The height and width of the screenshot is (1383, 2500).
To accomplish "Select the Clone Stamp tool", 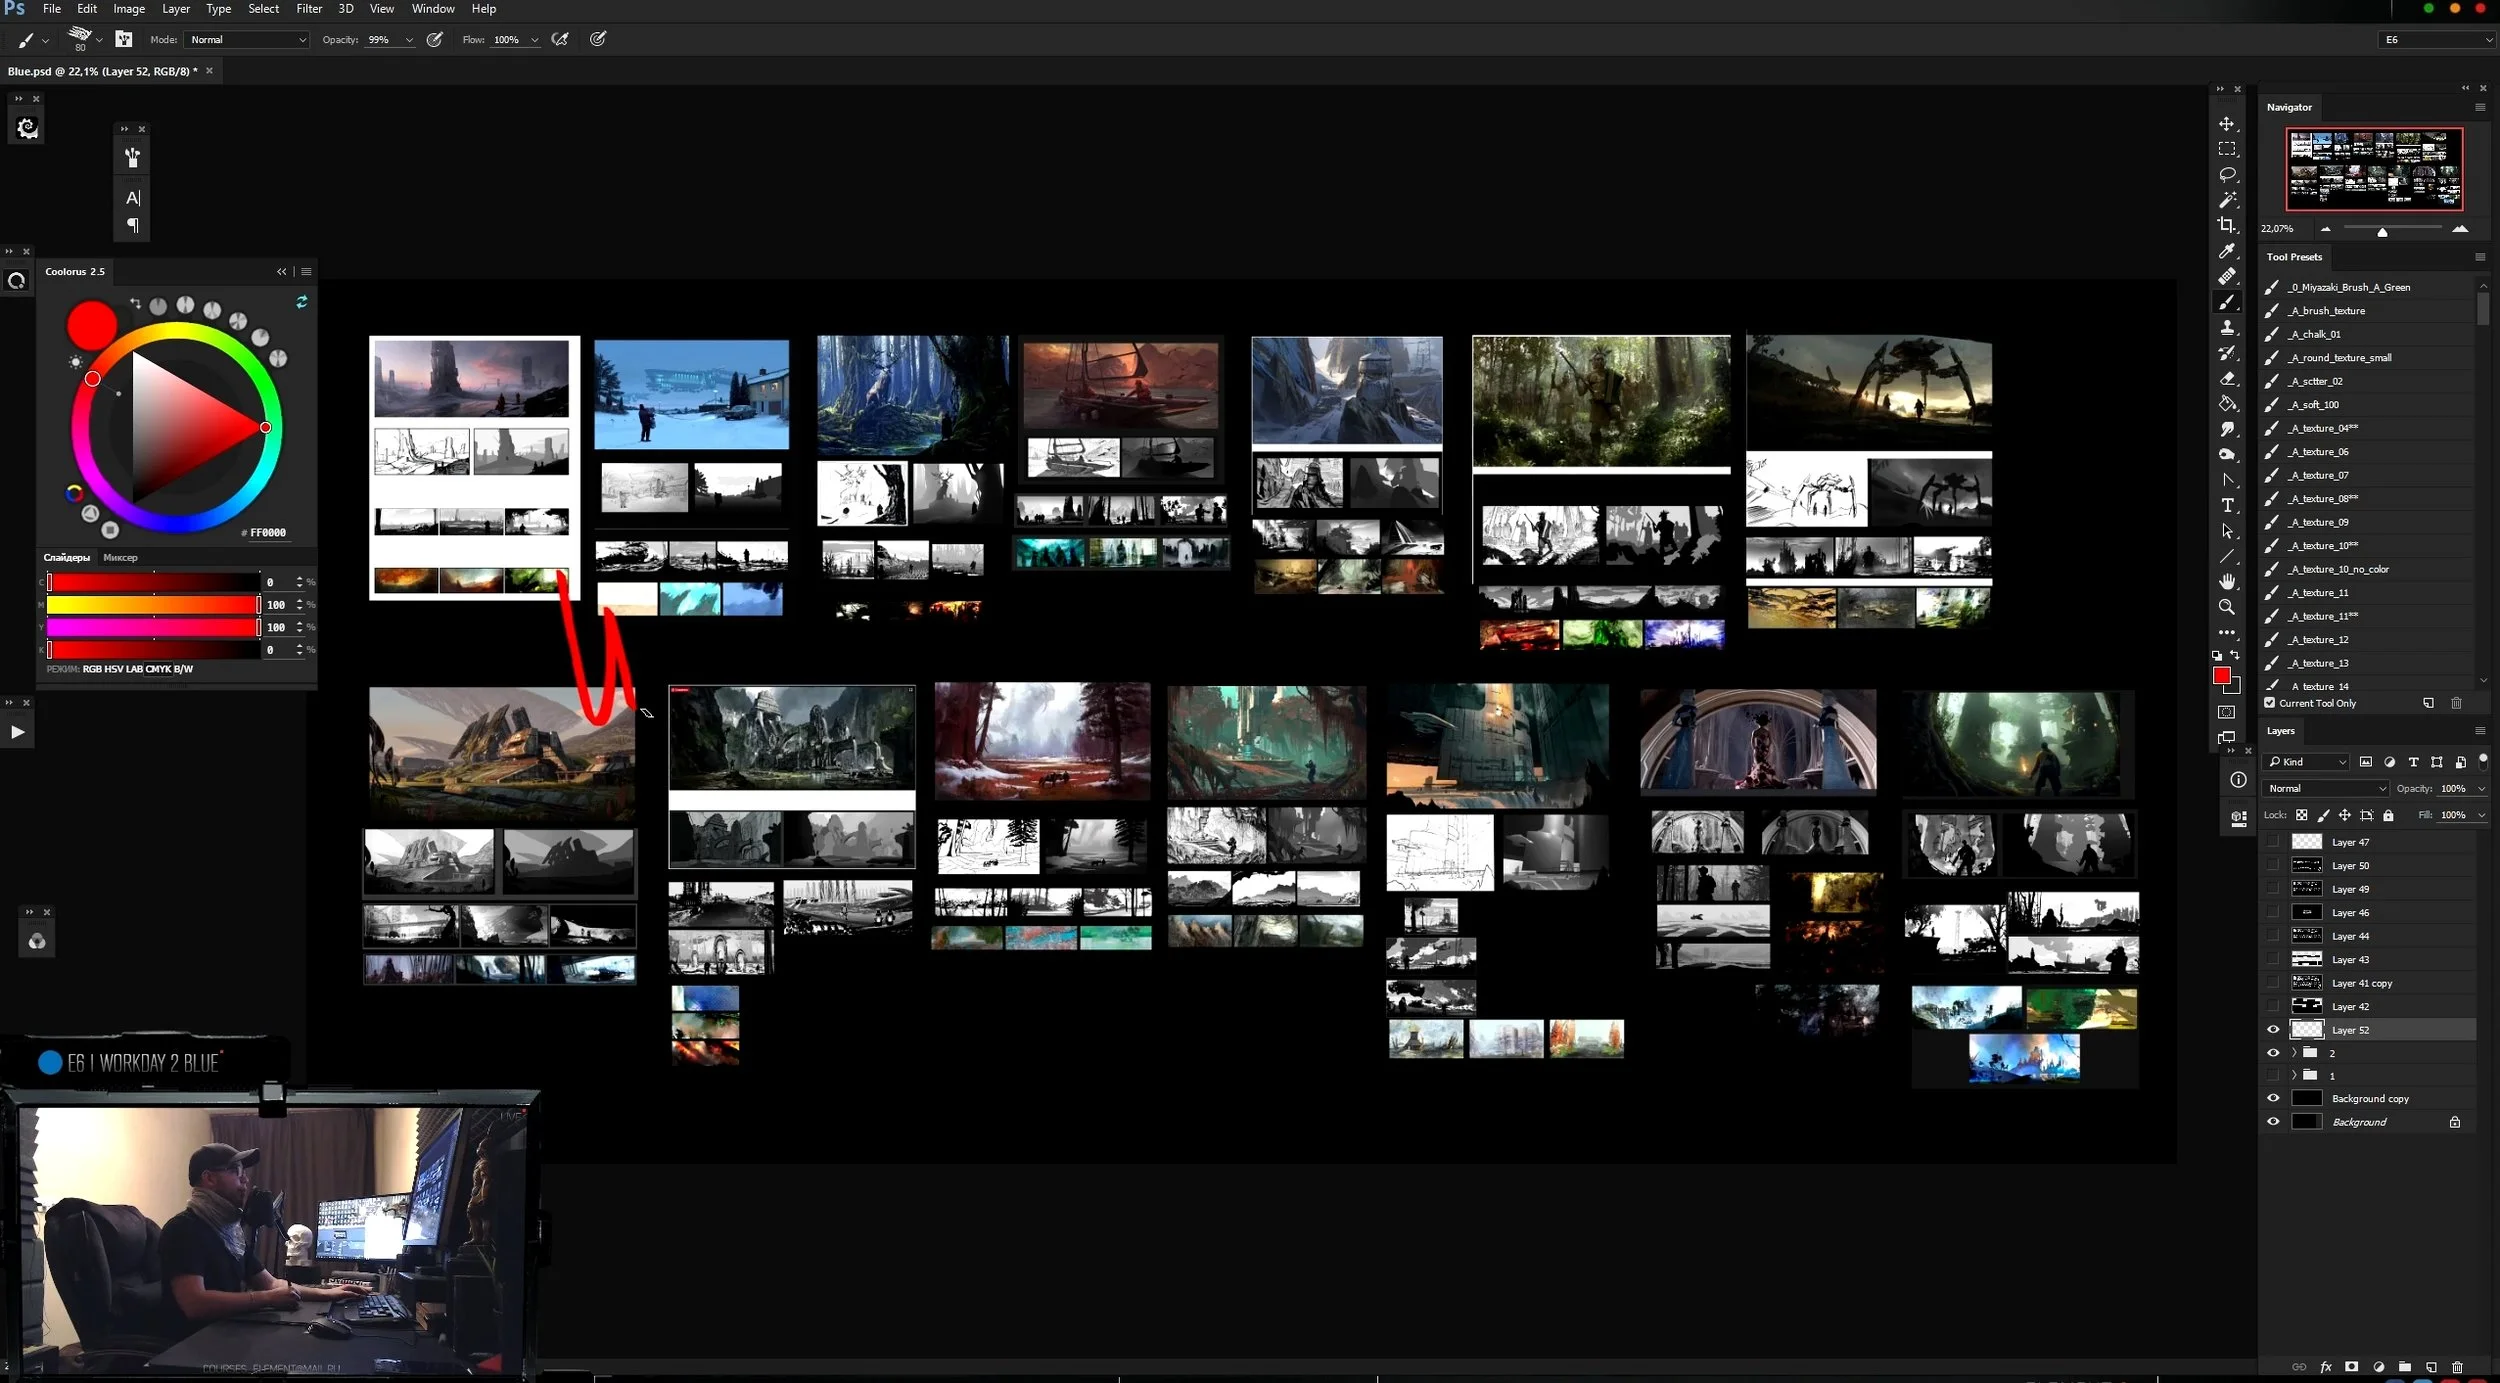I will [2227, 327].
